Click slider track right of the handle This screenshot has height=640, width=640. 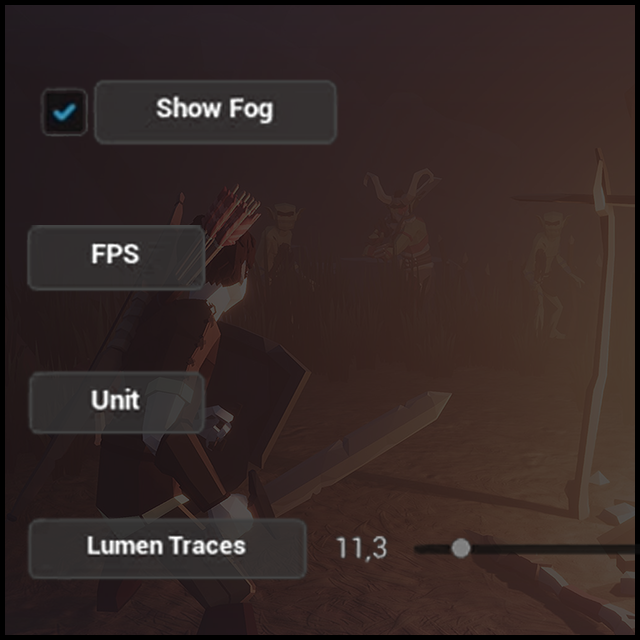[x=553, y=549]
